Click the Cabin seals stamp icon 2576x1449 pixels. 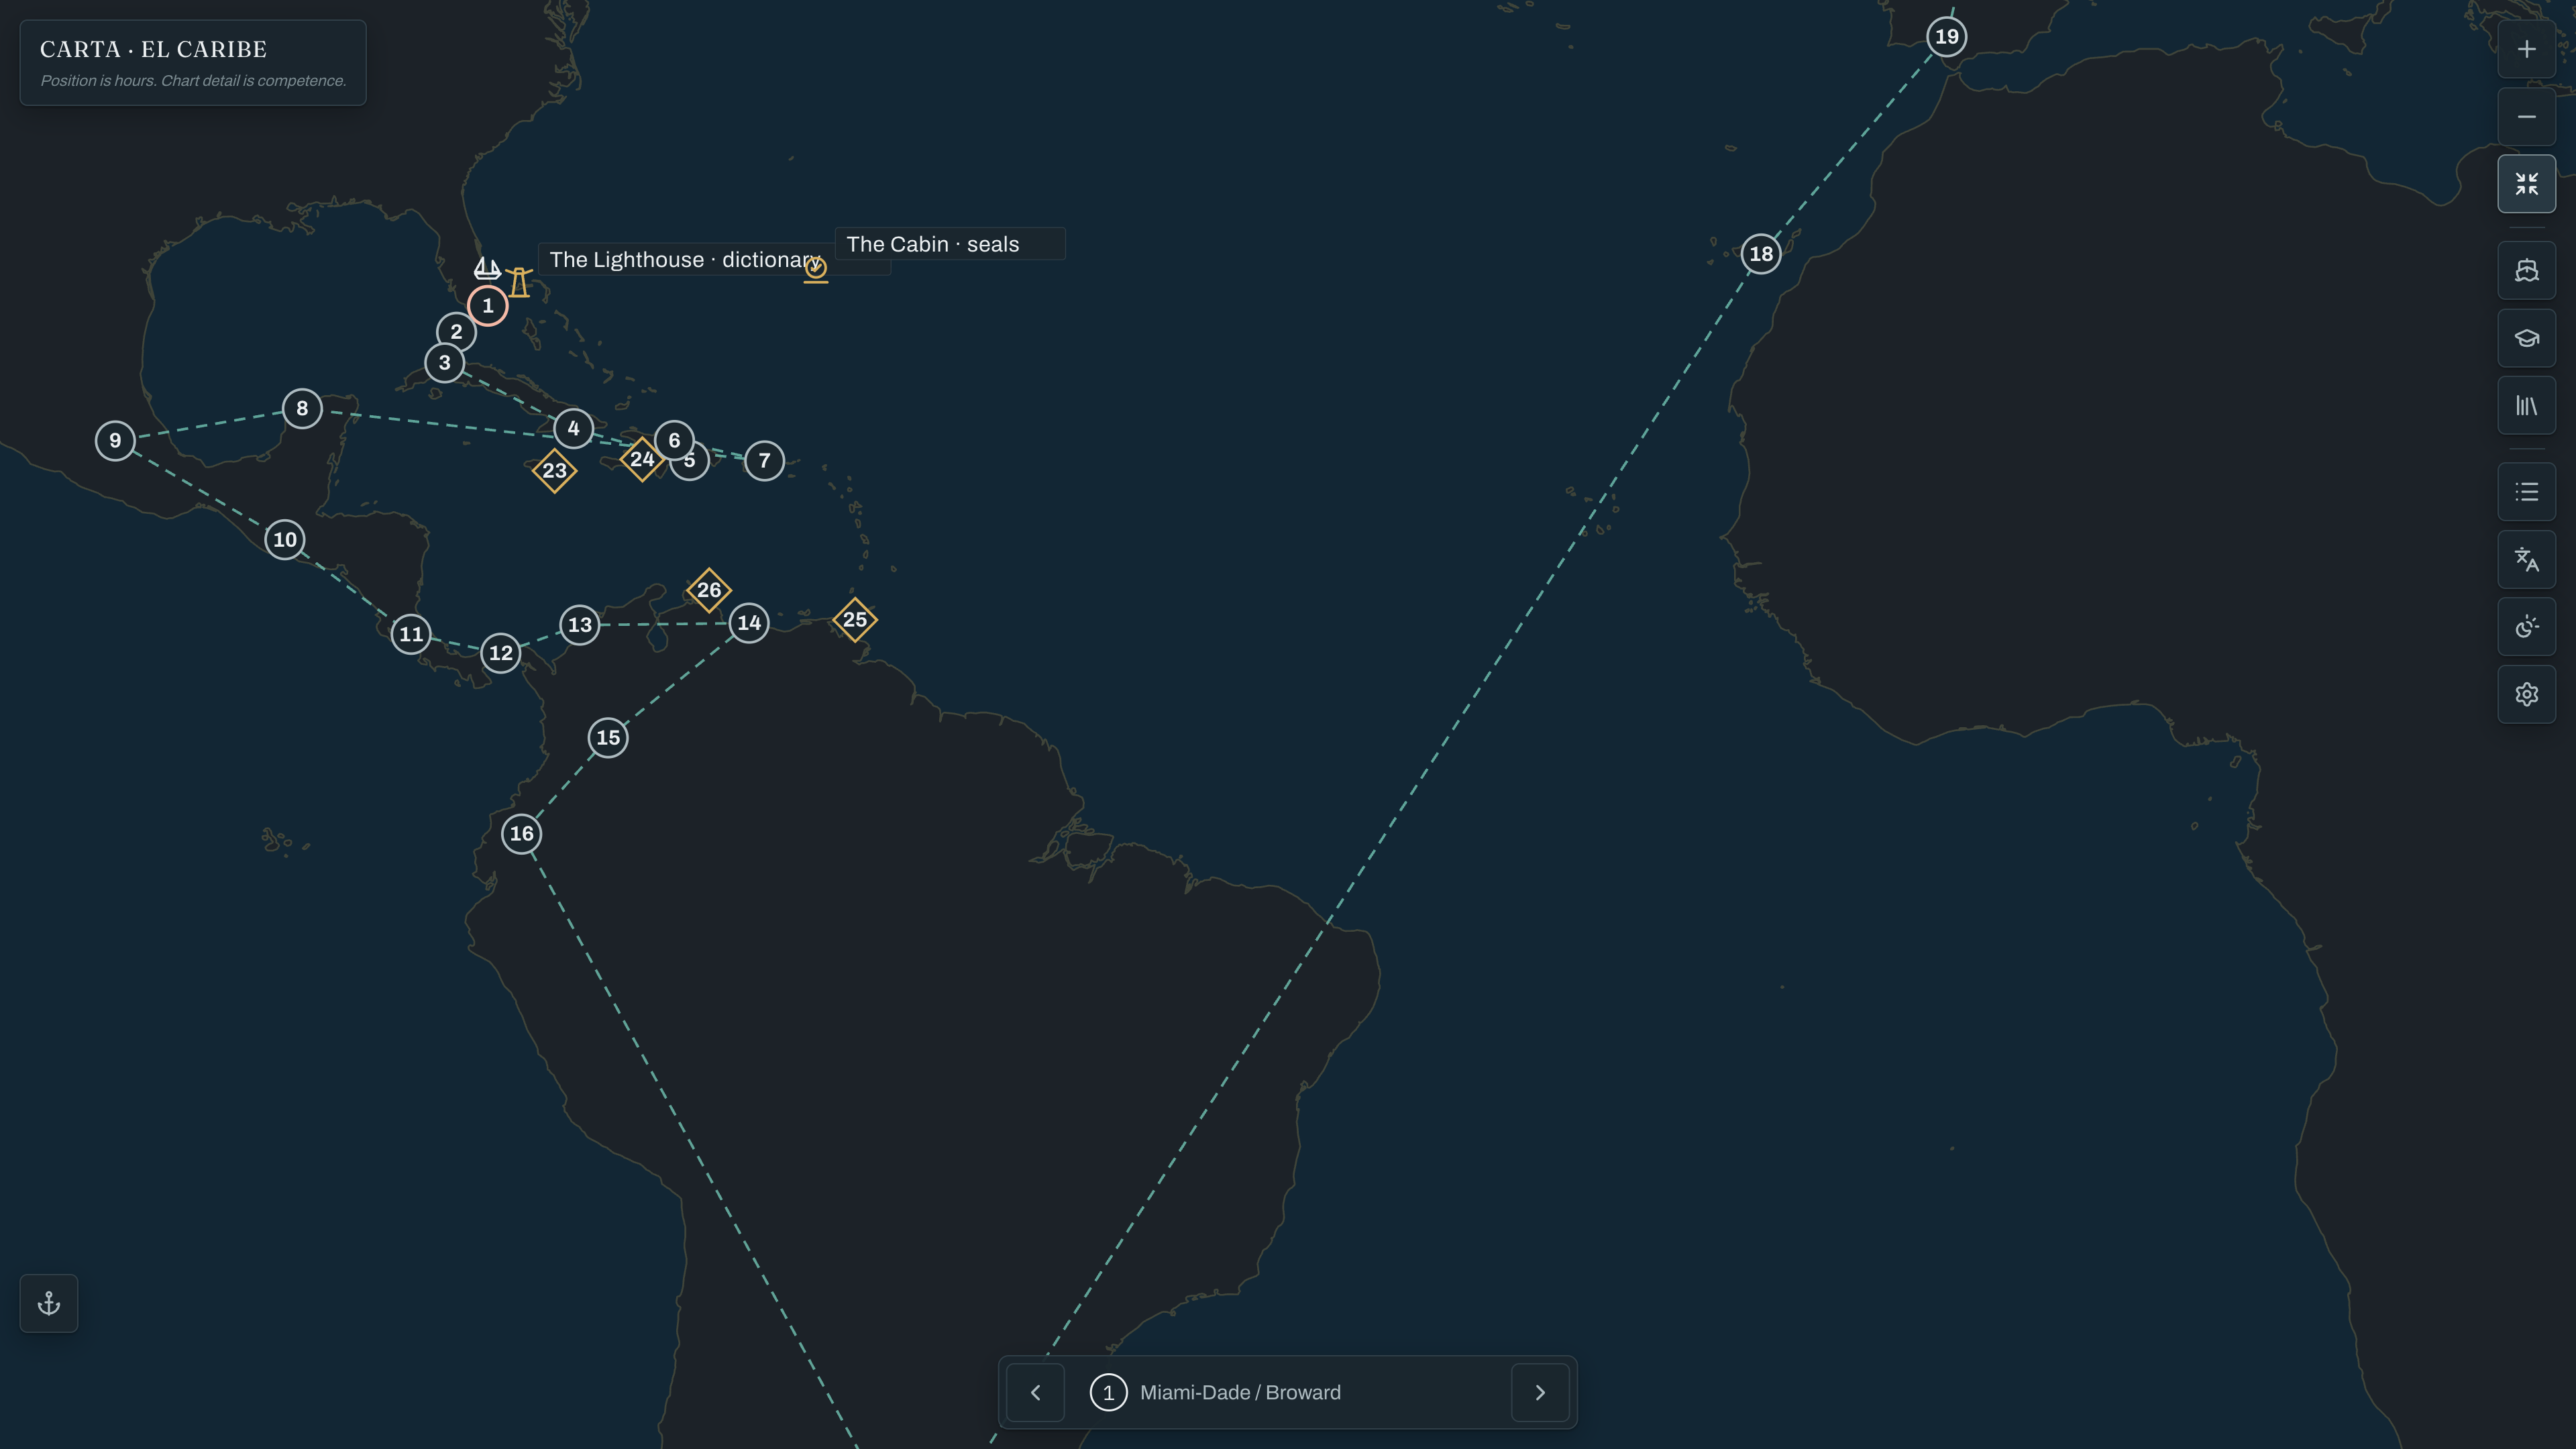tap(816, 269)
